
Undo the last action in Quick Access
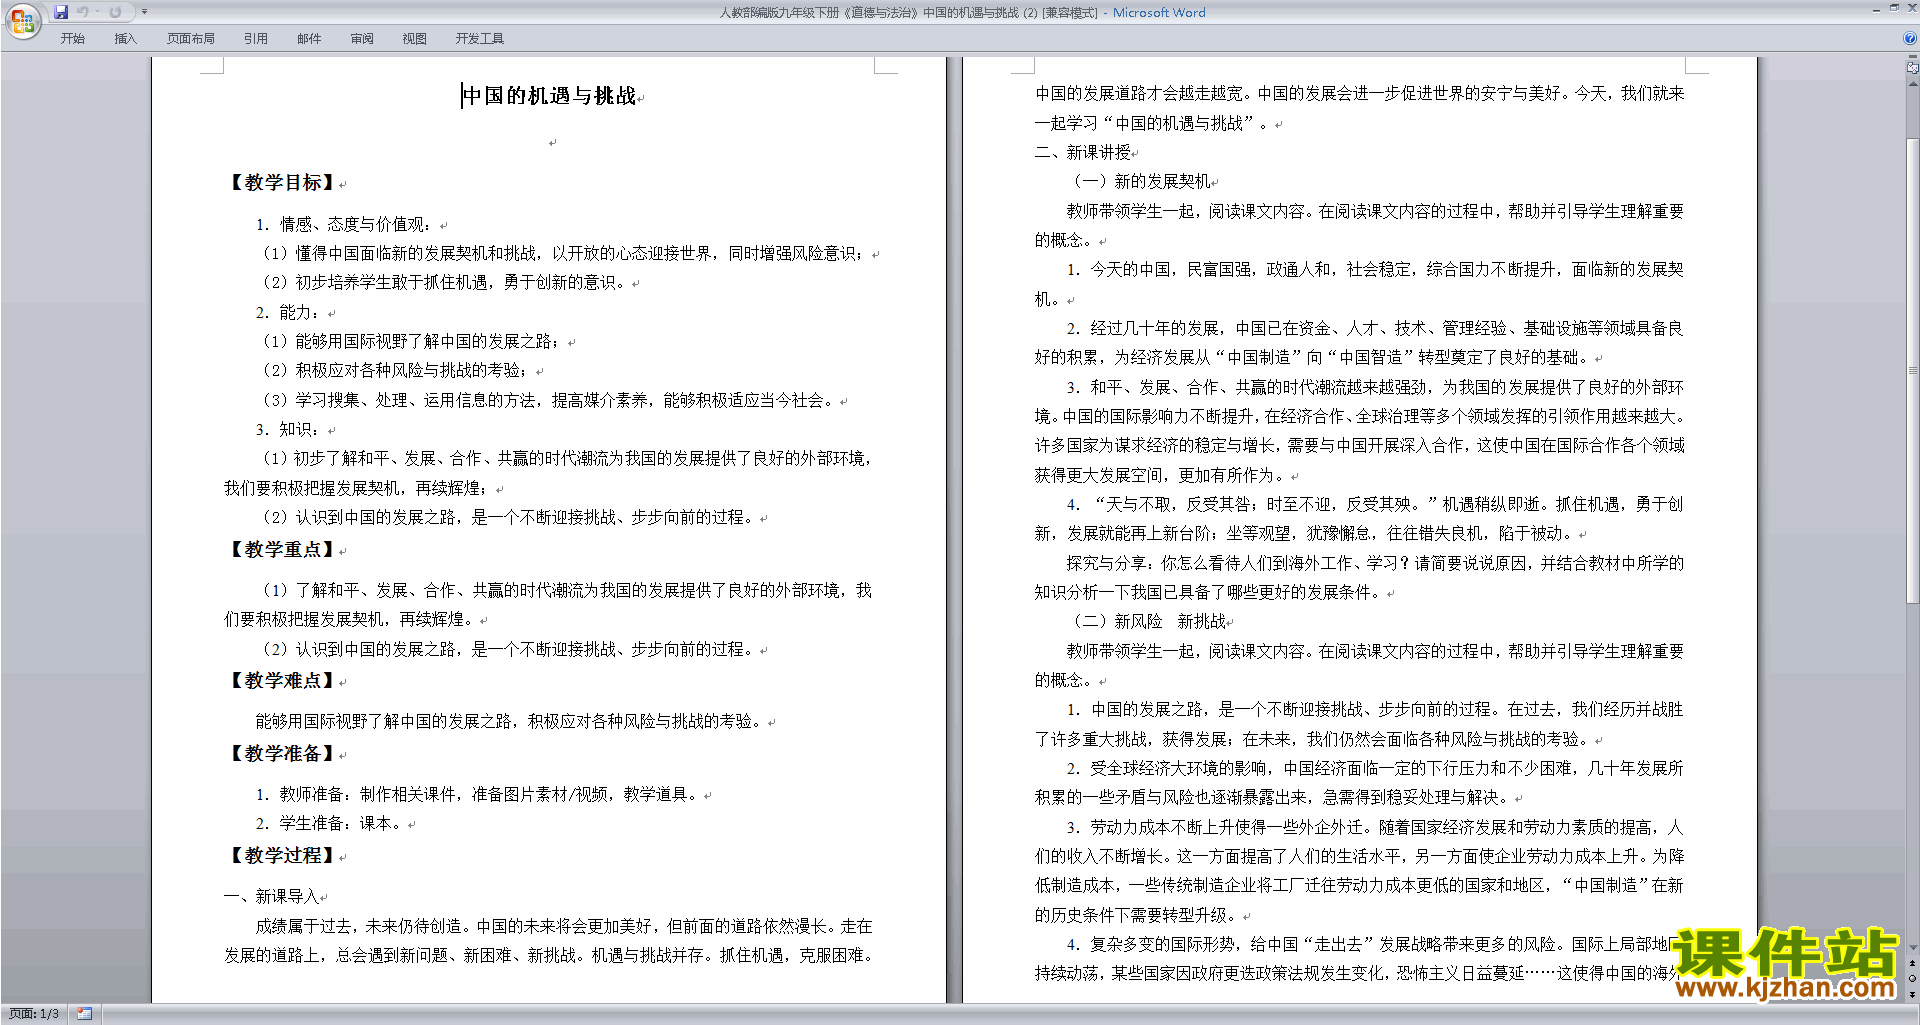(83, 12)
